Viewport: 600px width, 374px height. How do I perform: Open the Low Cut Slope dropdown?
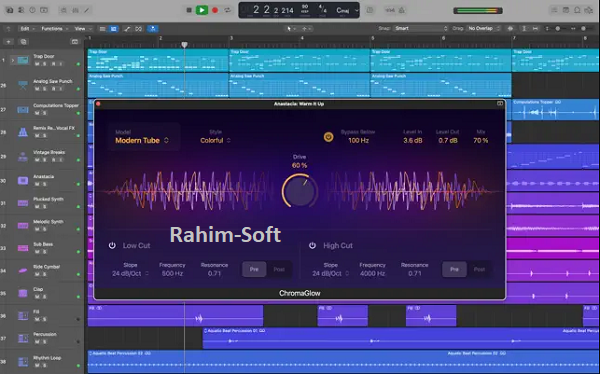pos(130,274)
